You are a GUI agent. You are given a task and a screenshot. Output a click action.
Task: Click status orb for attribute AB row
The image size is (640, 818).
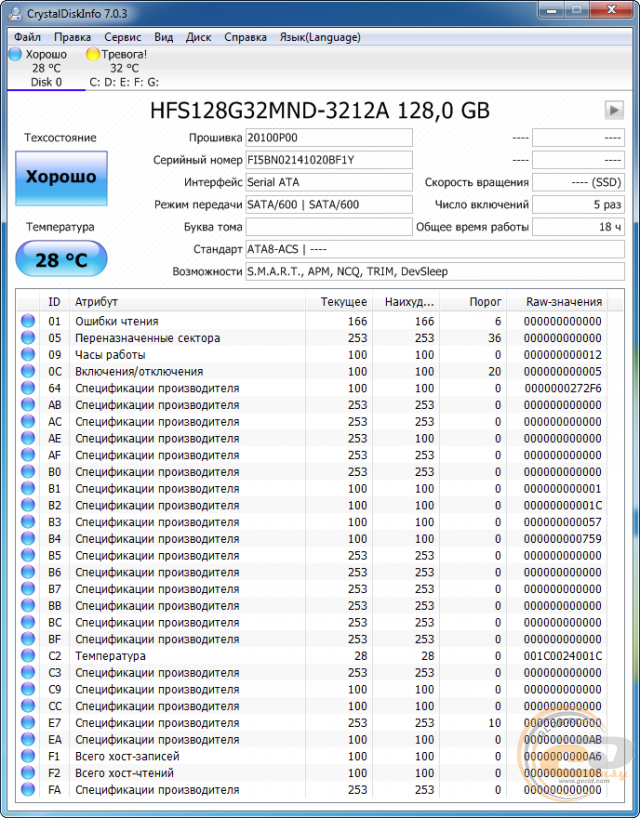pos(28,405)
